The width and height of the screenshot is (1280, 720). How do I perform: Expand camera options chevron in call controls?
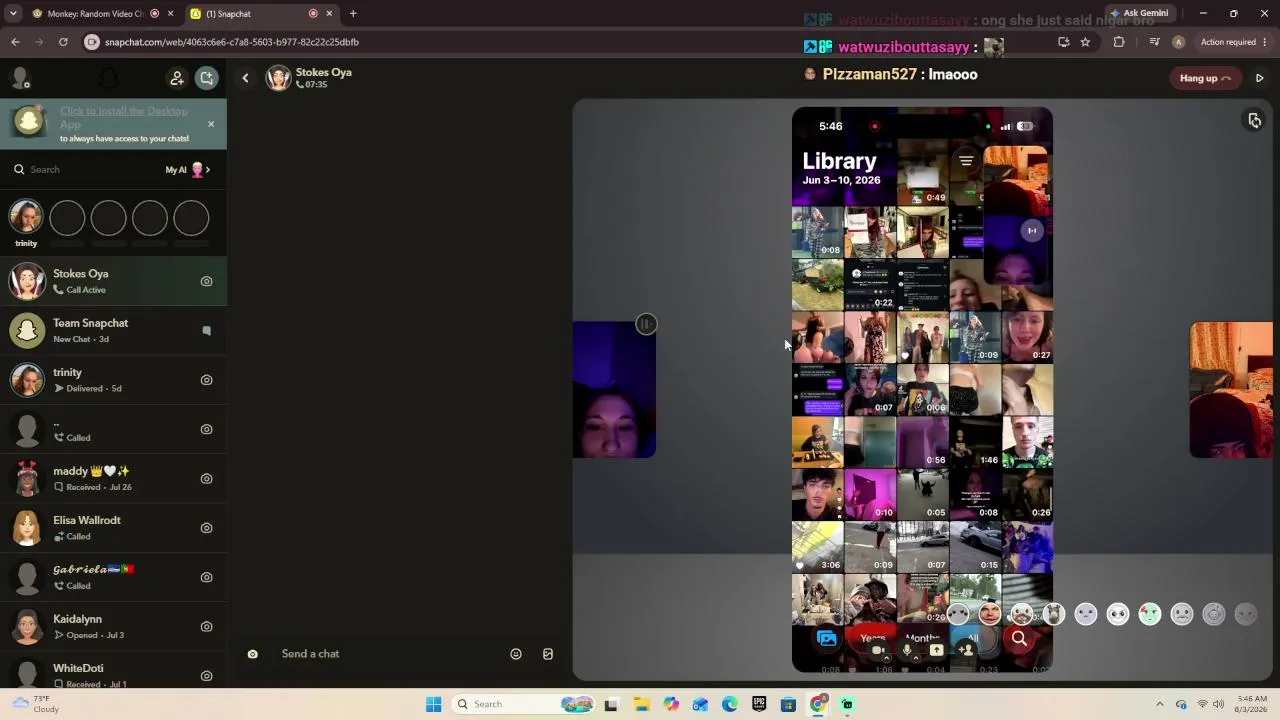click(886, 658)
